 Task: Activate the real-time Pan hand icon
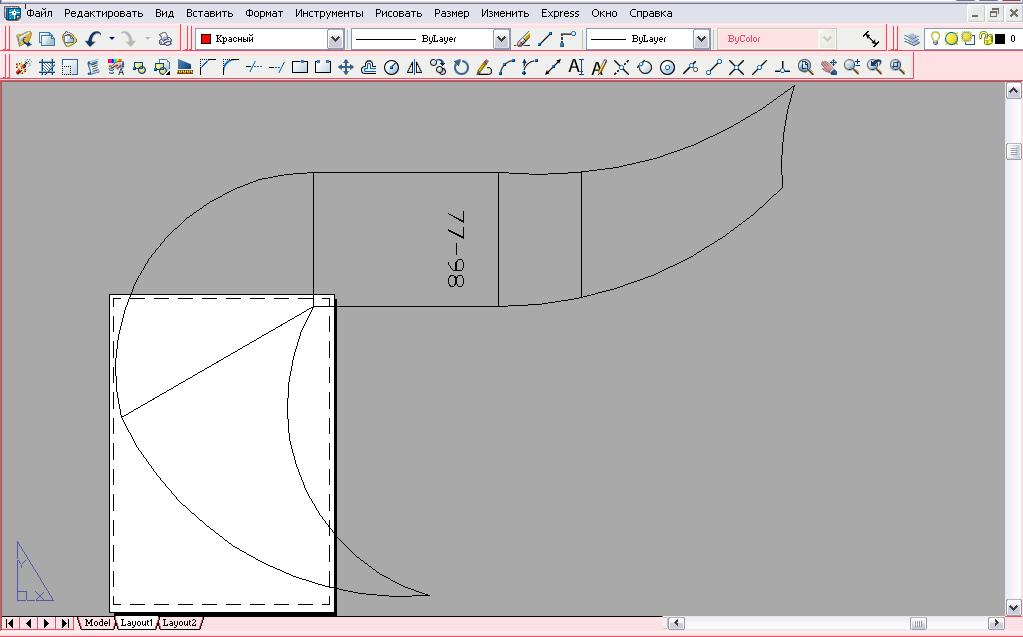829,67
